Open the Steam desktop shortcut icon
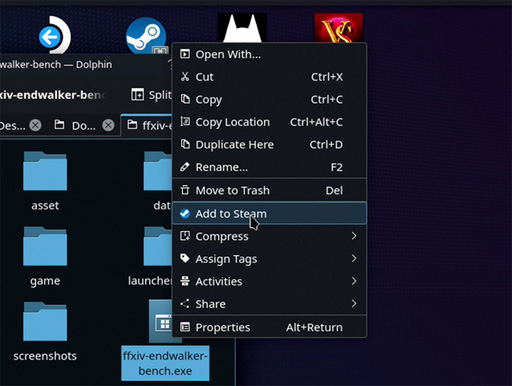Viewport: 512px width, 386px height. pyautogui.click(x=146, y=35)
